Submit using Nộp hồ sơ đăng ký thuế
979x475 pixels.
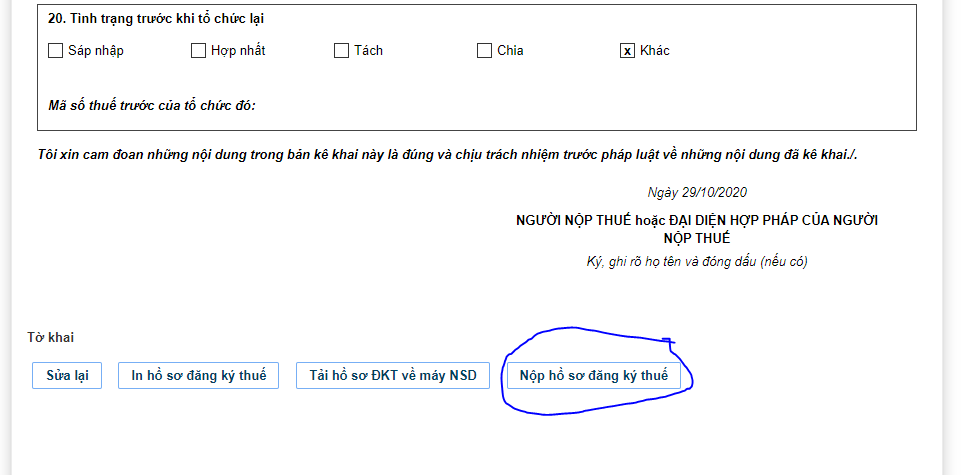pos(594,375)
